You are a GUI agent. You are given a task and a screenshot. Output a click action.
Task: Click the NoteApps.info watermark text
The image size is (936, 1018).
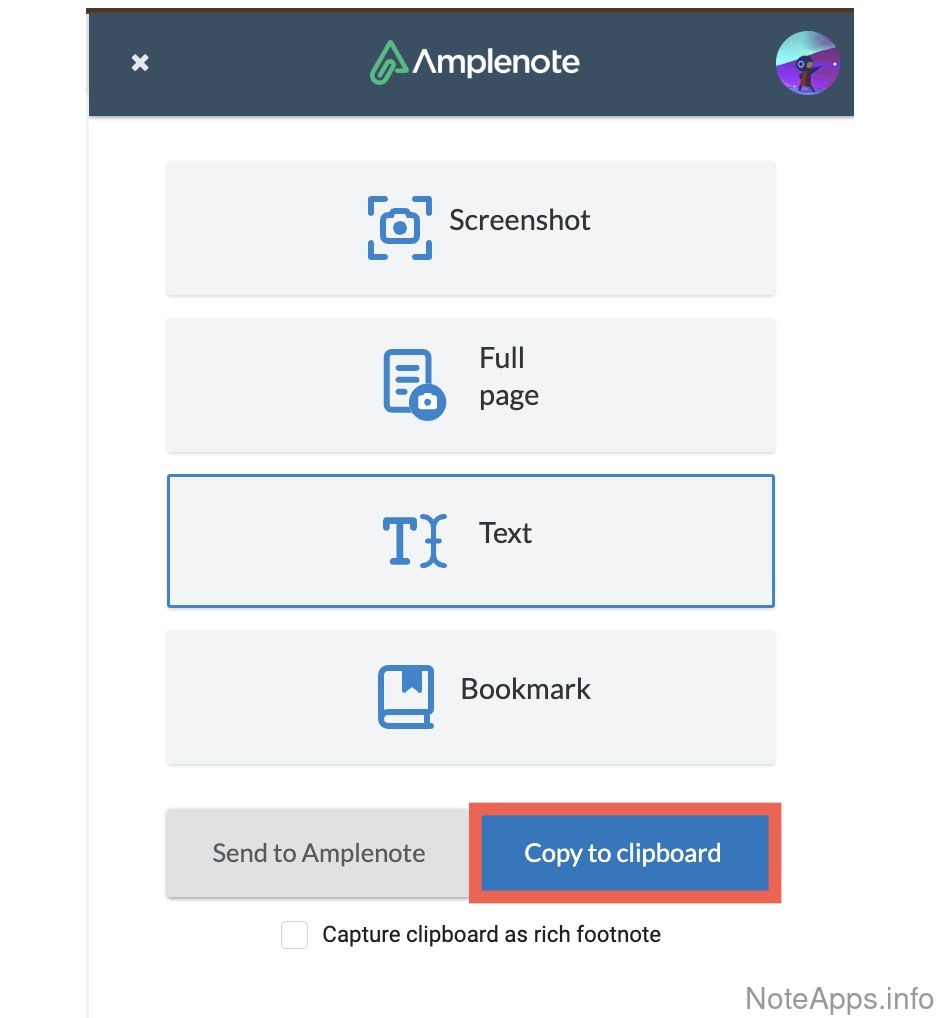[839, 997]
